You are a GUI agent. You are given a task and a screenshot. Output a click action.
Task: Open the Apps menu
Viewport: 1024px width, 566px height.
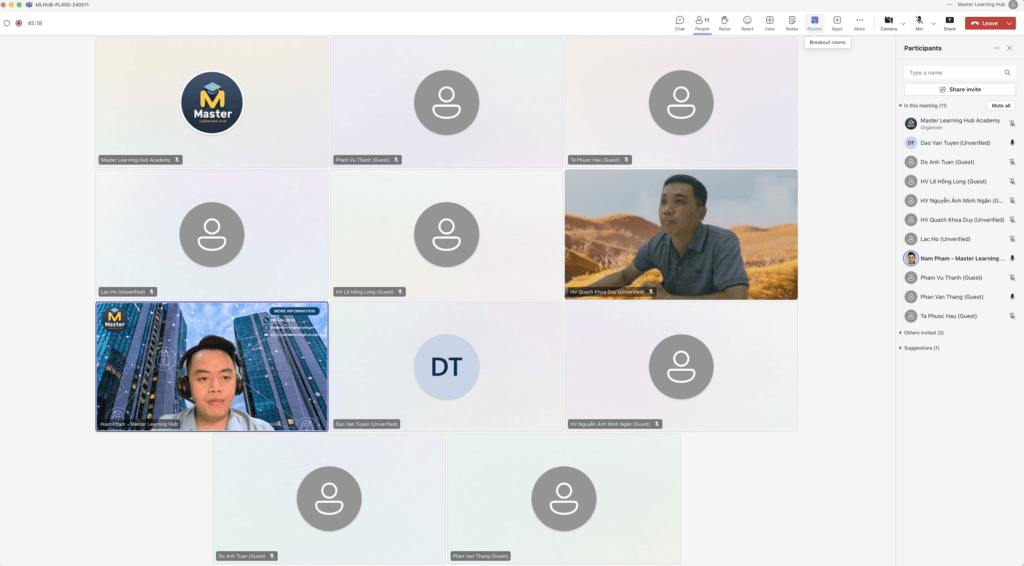(x=837, y=23)
